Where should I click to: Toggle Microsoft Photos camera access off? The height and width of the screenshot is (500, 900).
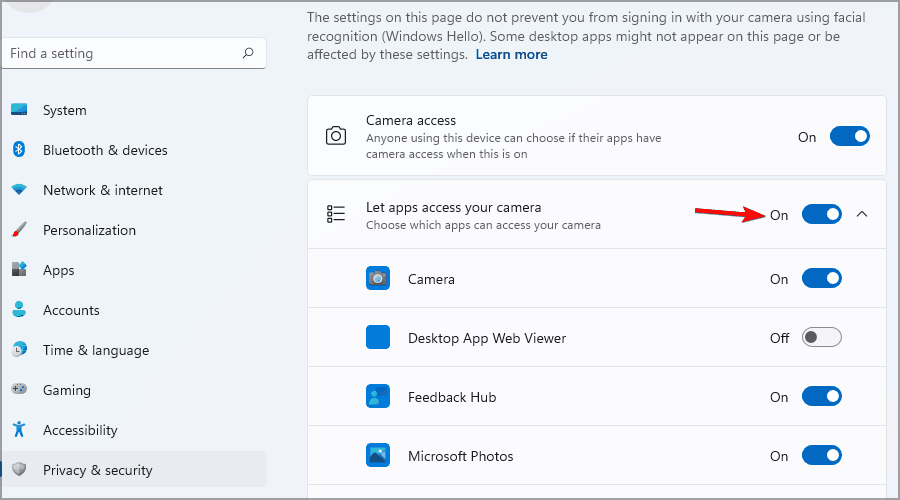[821, 456]
